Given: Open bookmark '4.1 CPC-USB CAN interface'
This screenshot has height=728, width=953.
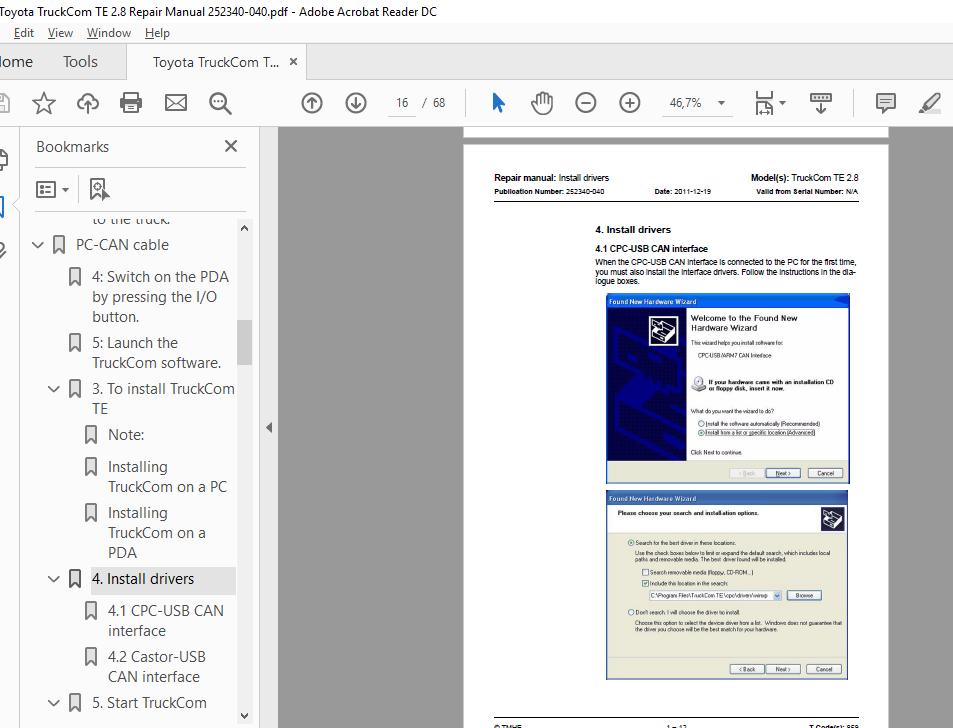Looking at the screenshot, I should tap(165, 620).
